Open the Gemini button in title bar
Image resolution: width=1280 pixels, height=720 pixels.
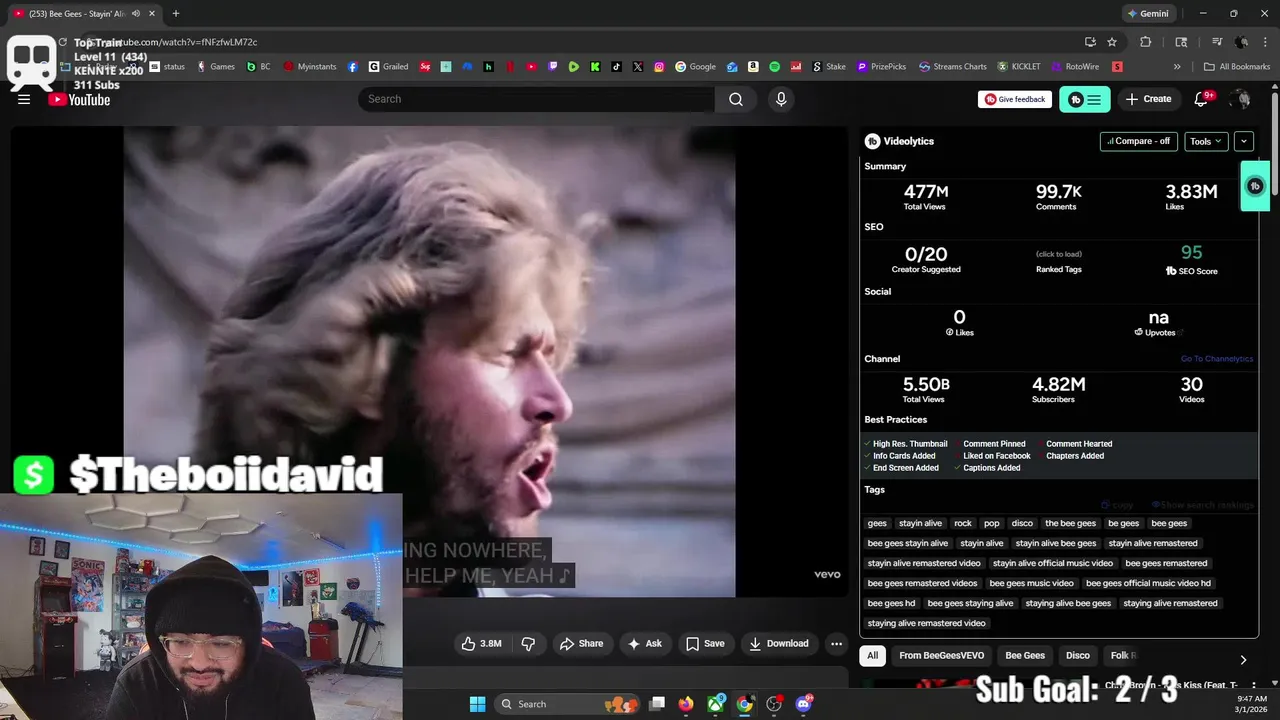pyautogui.click(x=1148, y=14)
